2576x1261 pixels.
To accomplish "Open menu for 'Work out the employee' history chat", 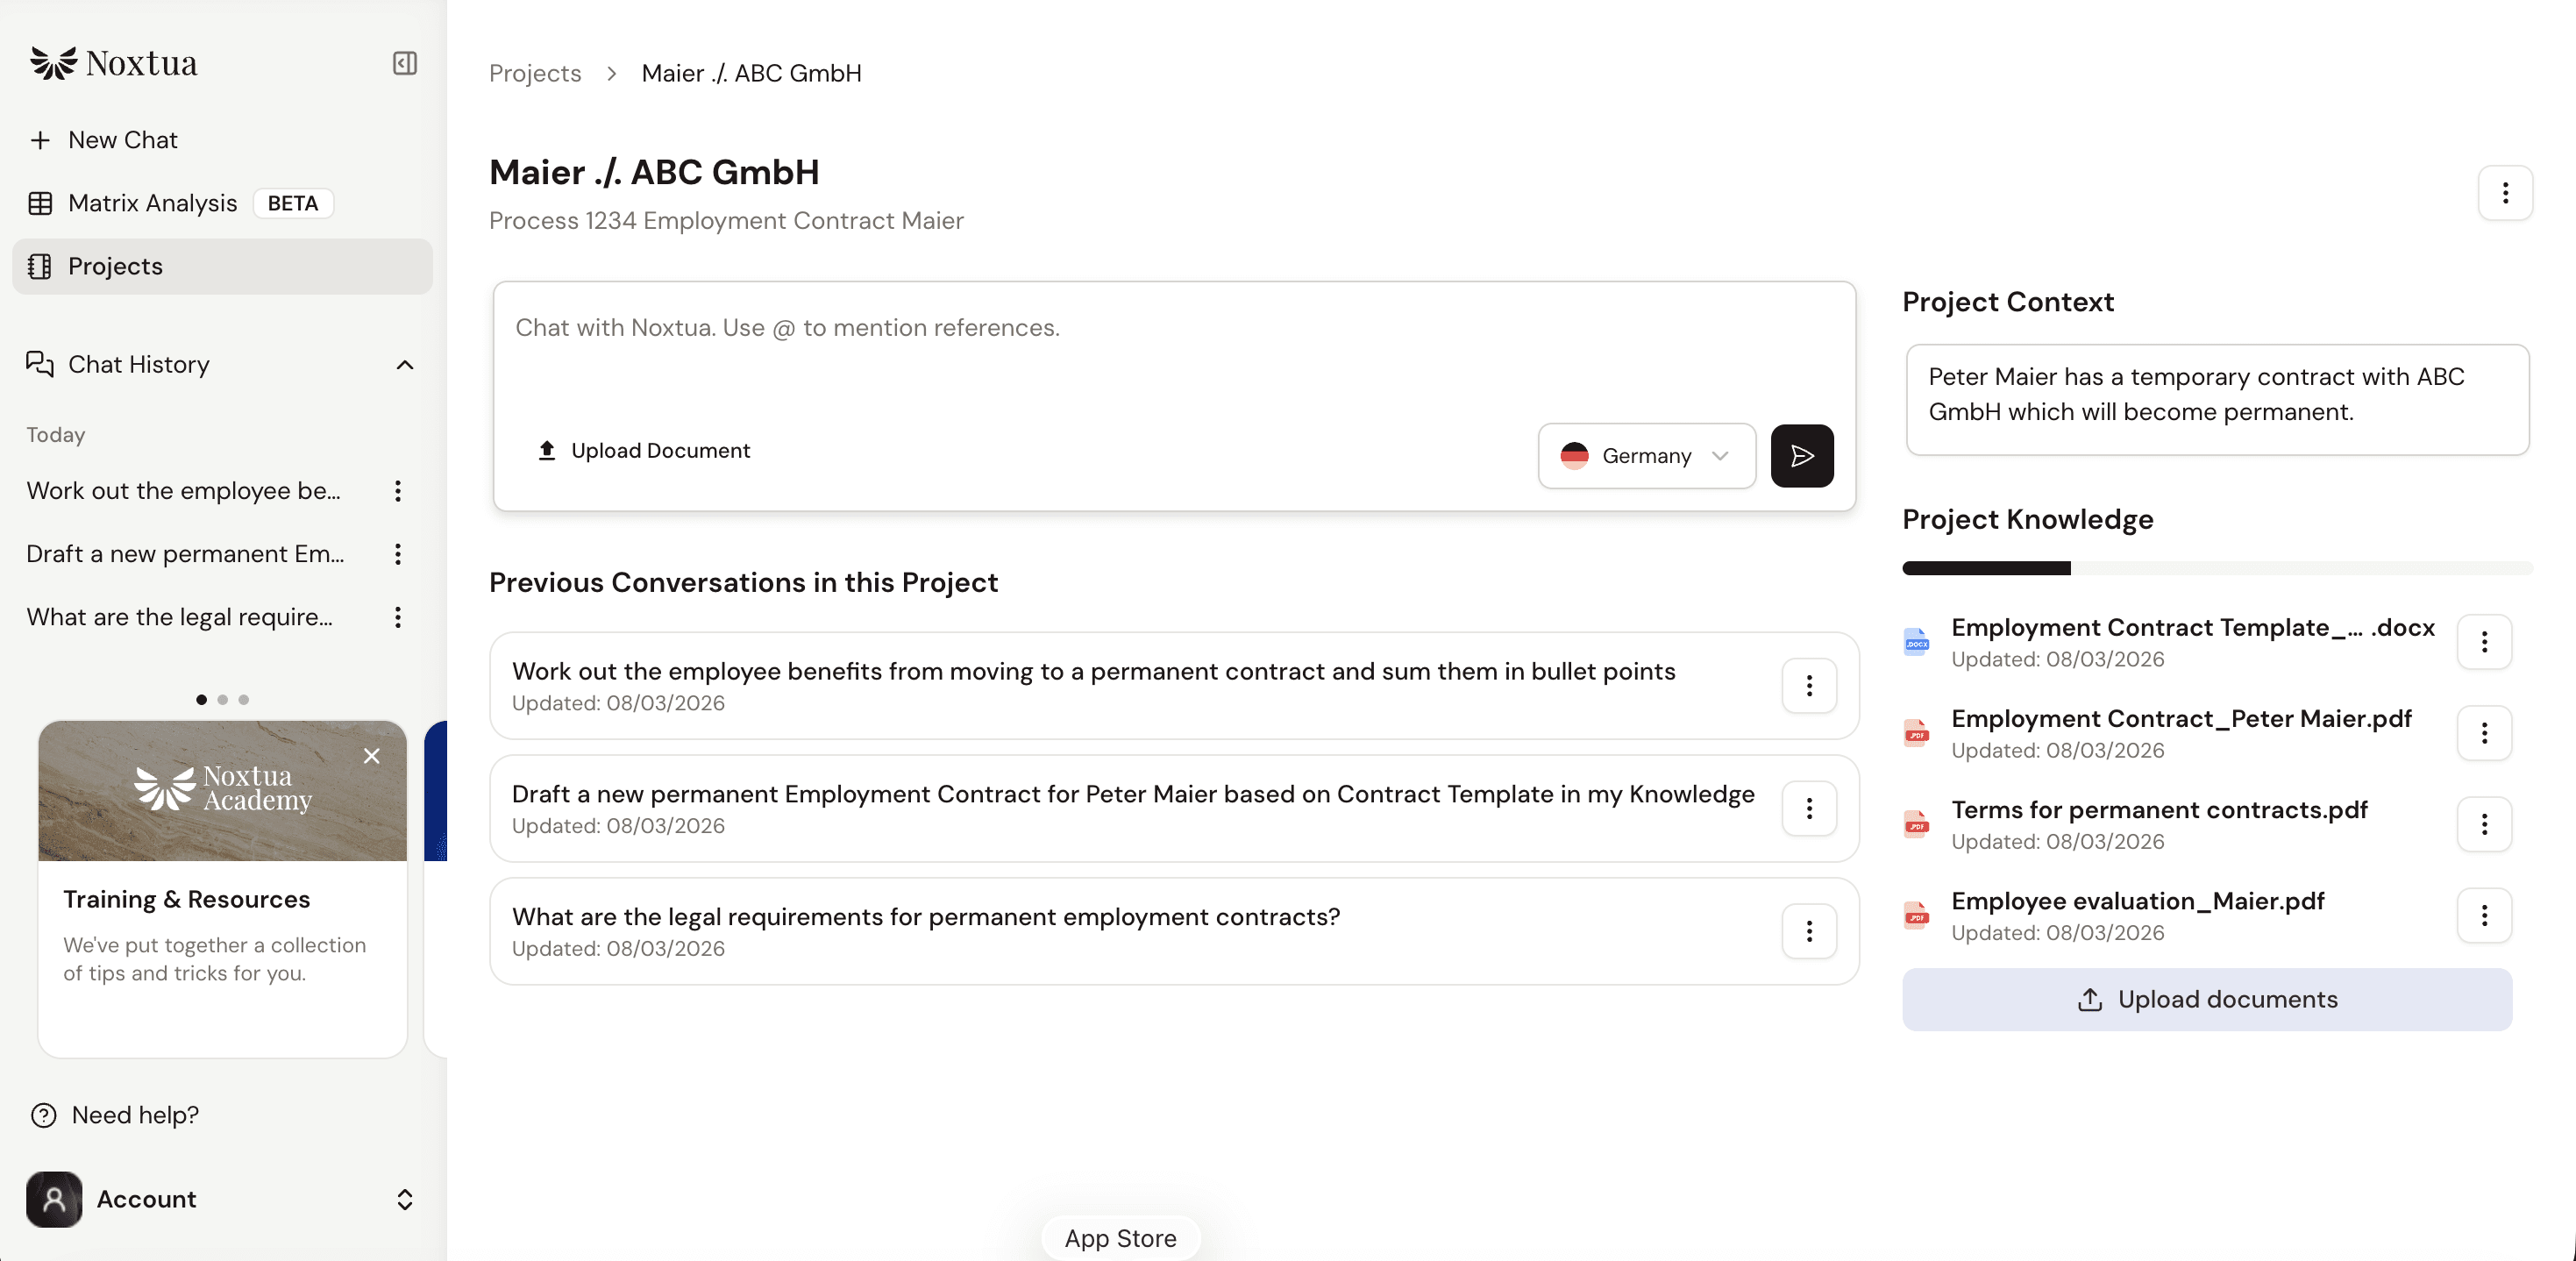I will 398,491.
